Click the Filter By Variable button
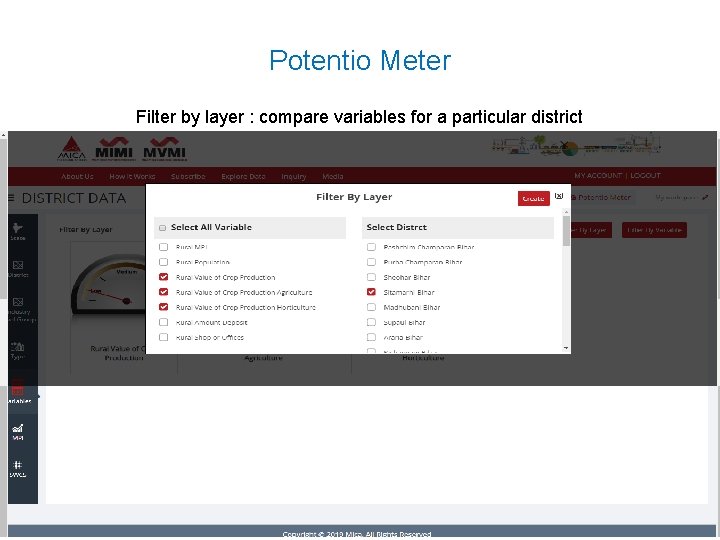 654,230
